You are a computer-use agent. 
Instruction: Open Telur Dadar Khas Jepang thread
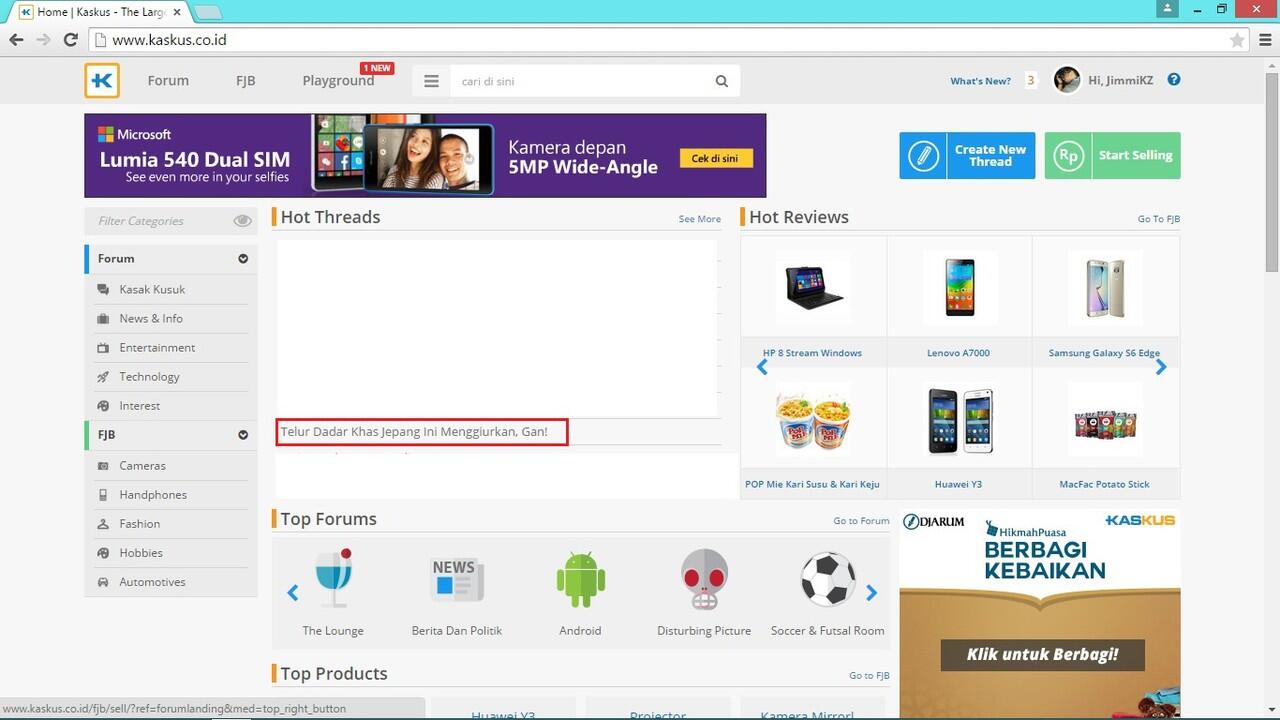point(414,432)
